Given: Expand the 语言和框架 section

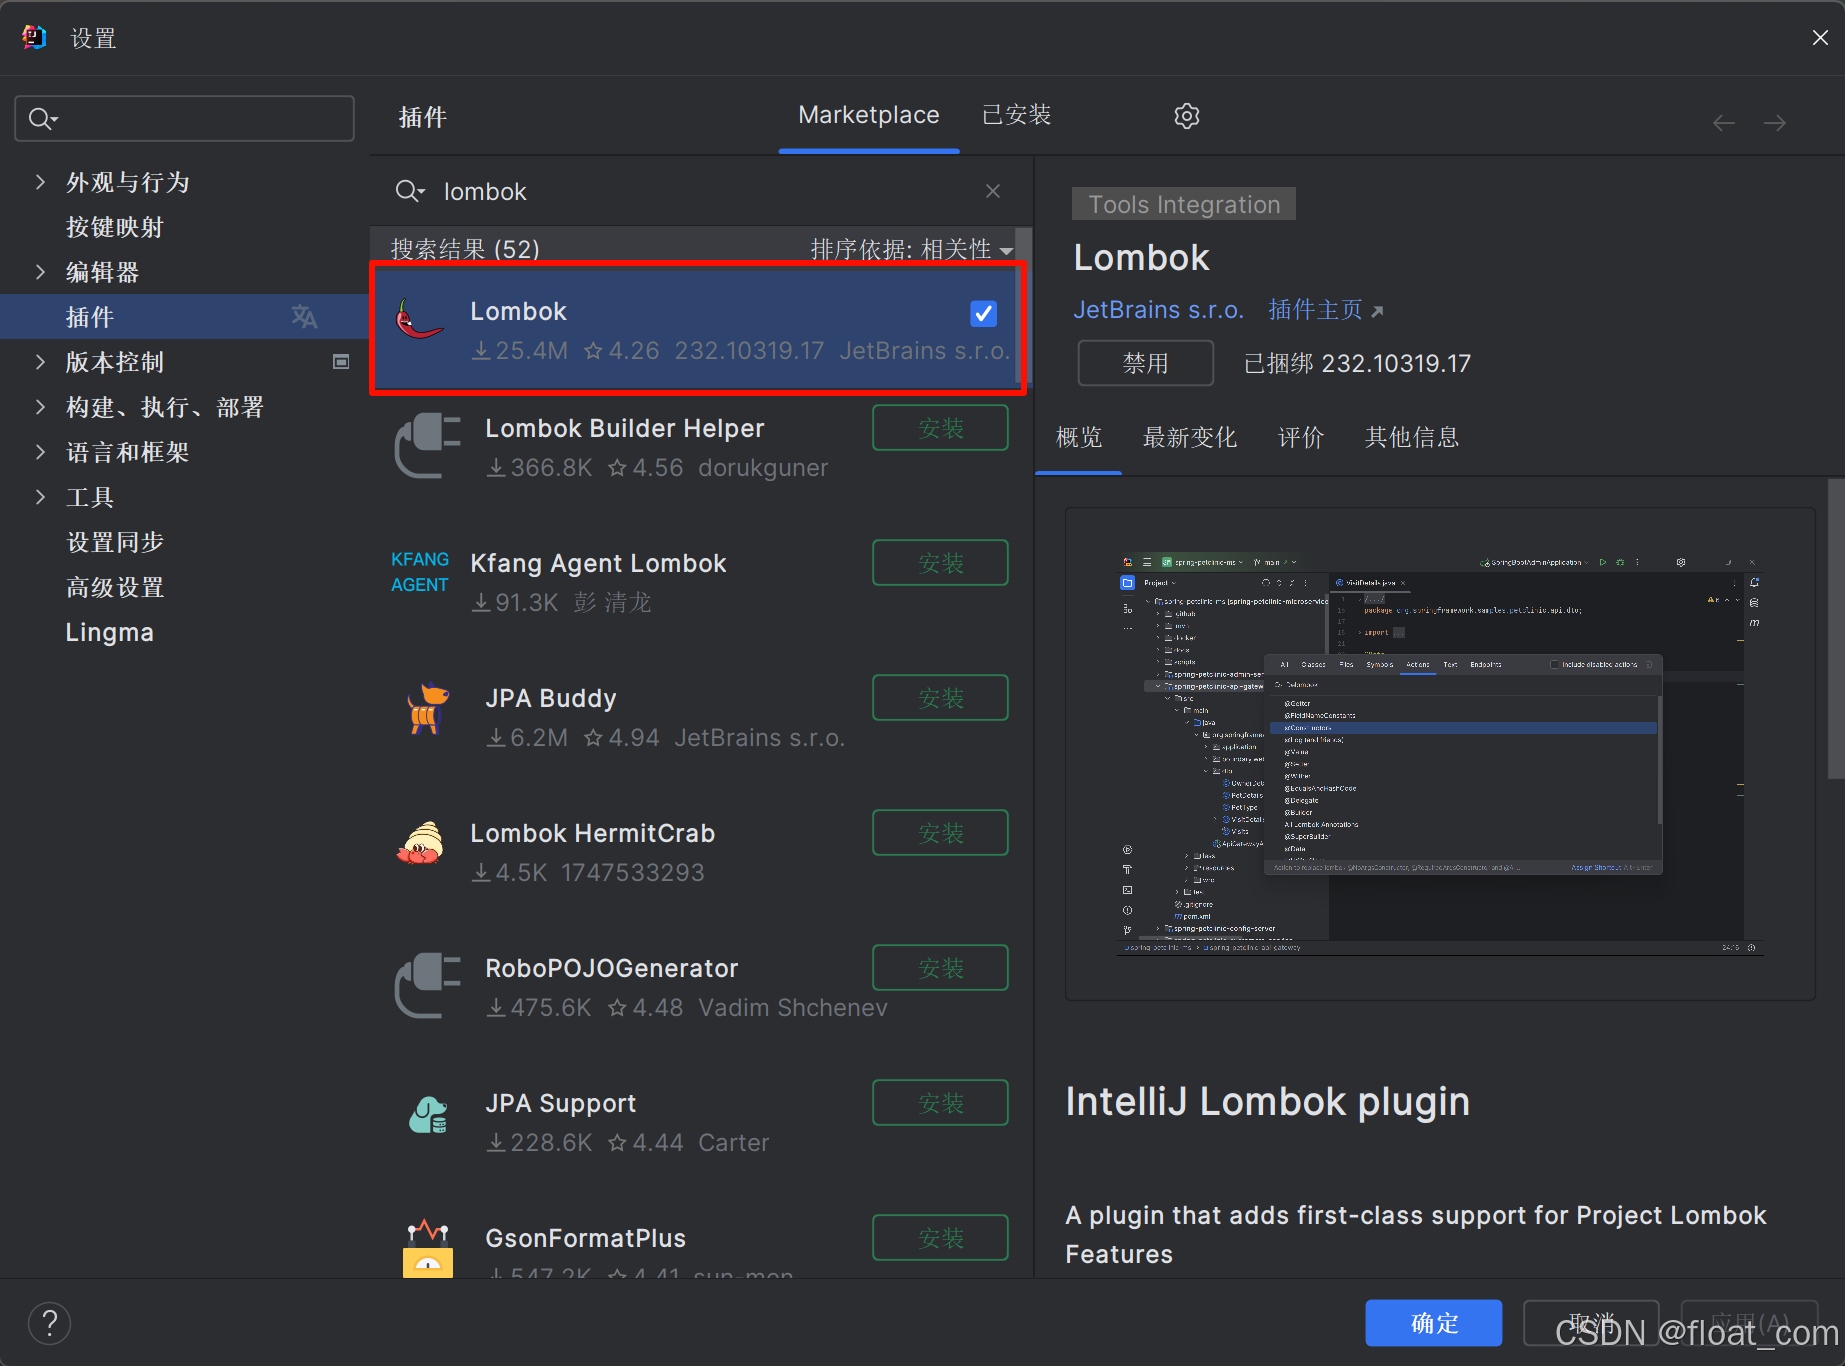Looking at the screenshot, I should coord(40,452).
